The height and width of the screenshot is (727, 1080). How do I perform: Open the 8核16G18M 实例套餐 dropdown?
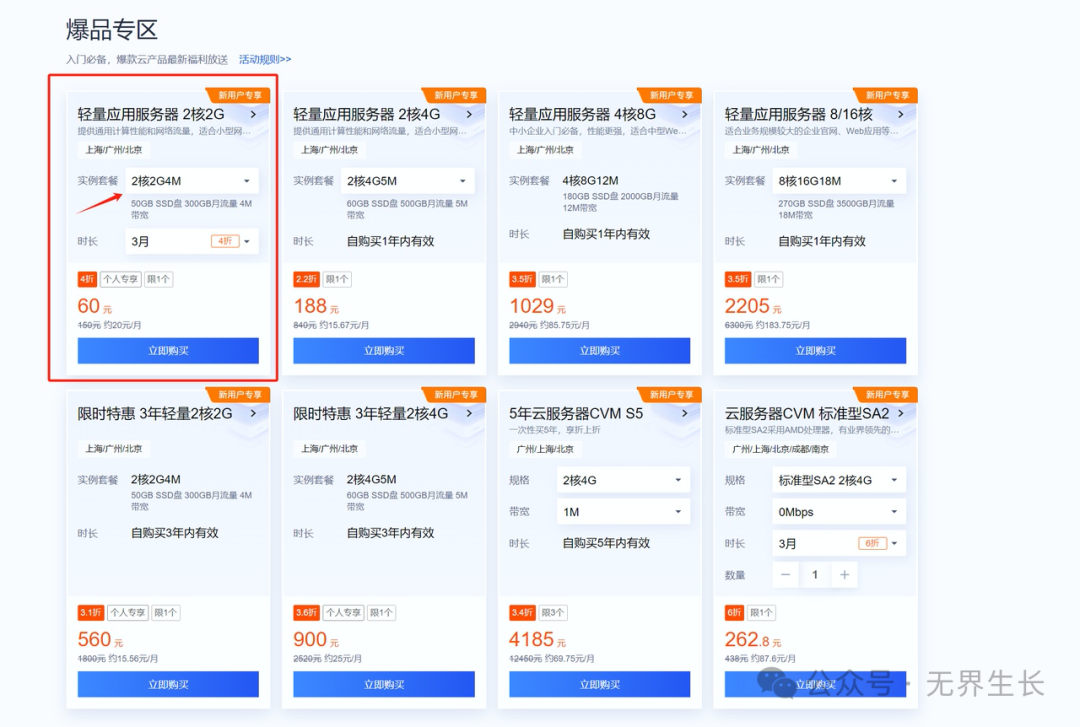pyautogui.click(x=838, y=181)
